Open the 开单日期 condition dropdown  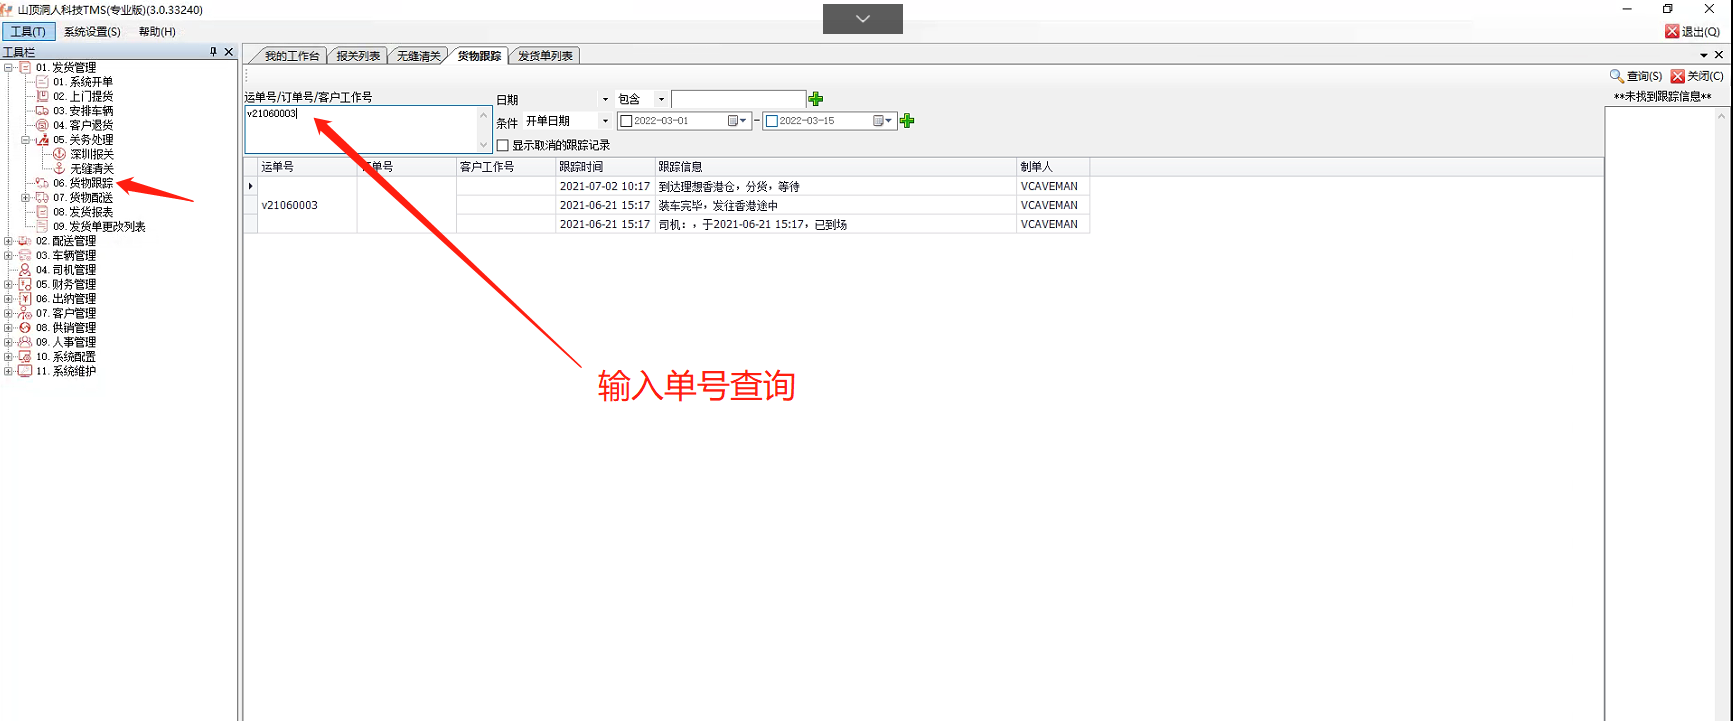[605, 121]
